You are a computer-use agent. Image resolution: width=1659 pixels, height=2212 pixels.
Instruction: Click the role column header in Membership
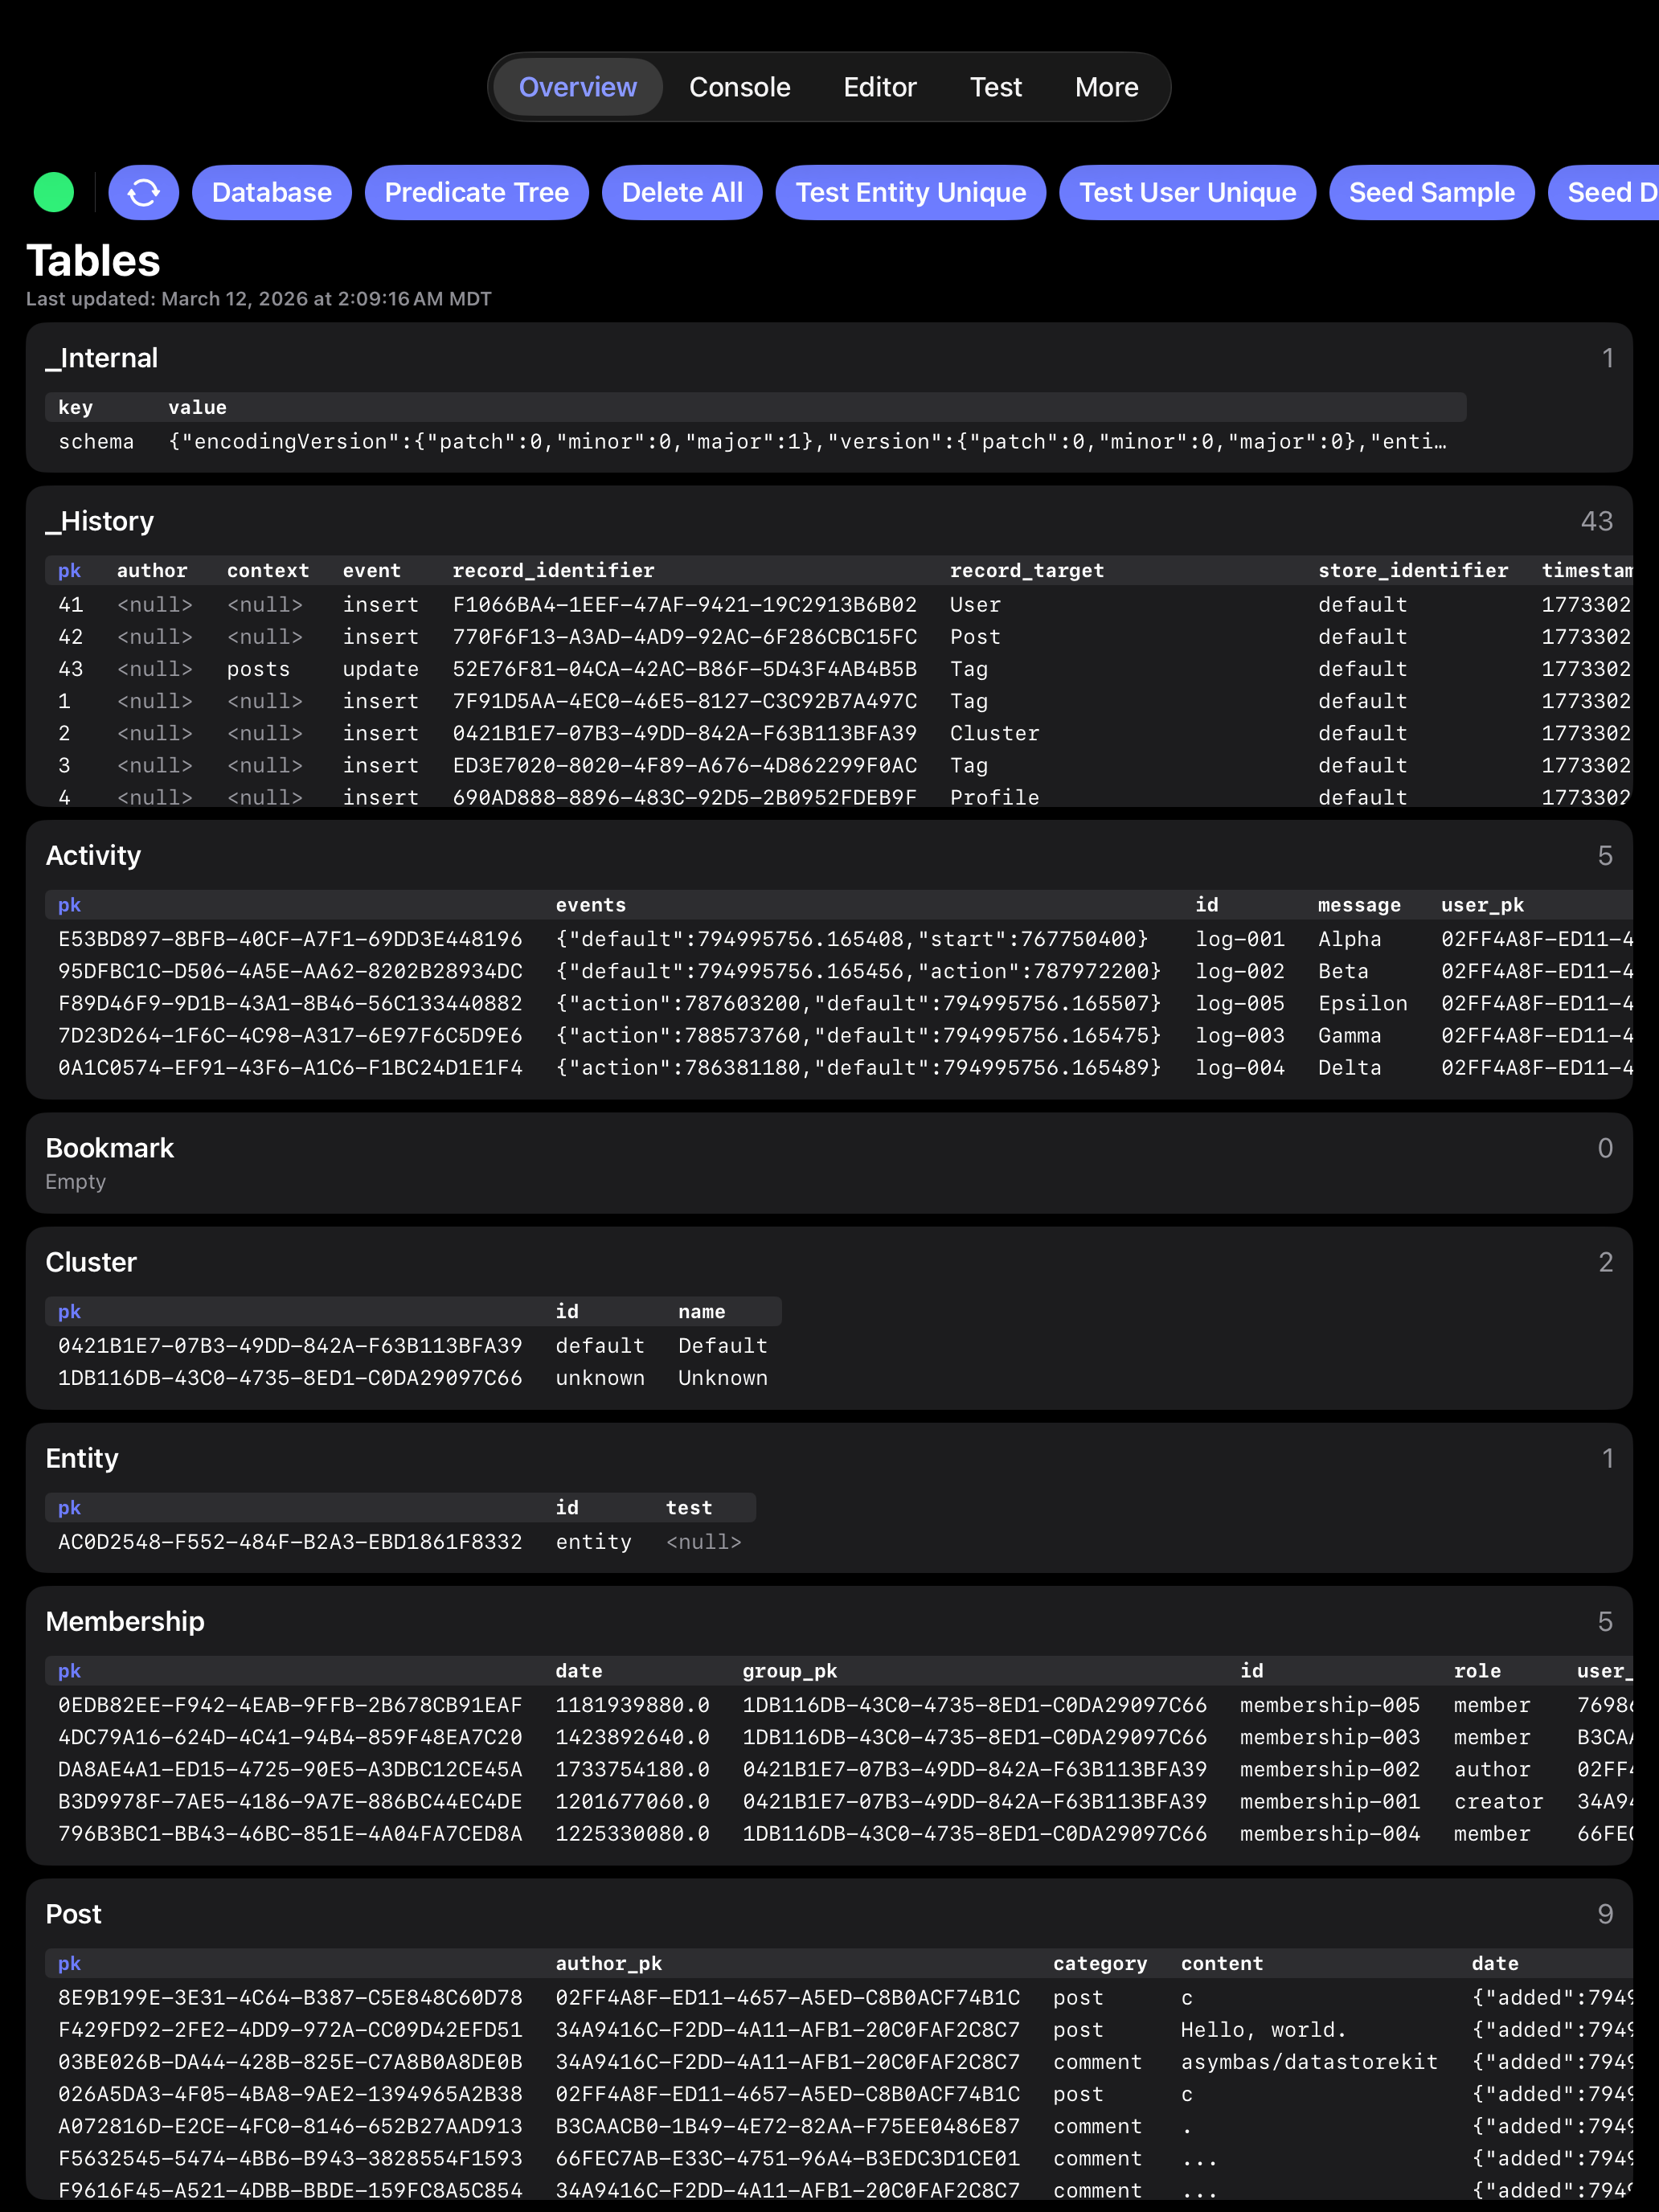1477,1671
